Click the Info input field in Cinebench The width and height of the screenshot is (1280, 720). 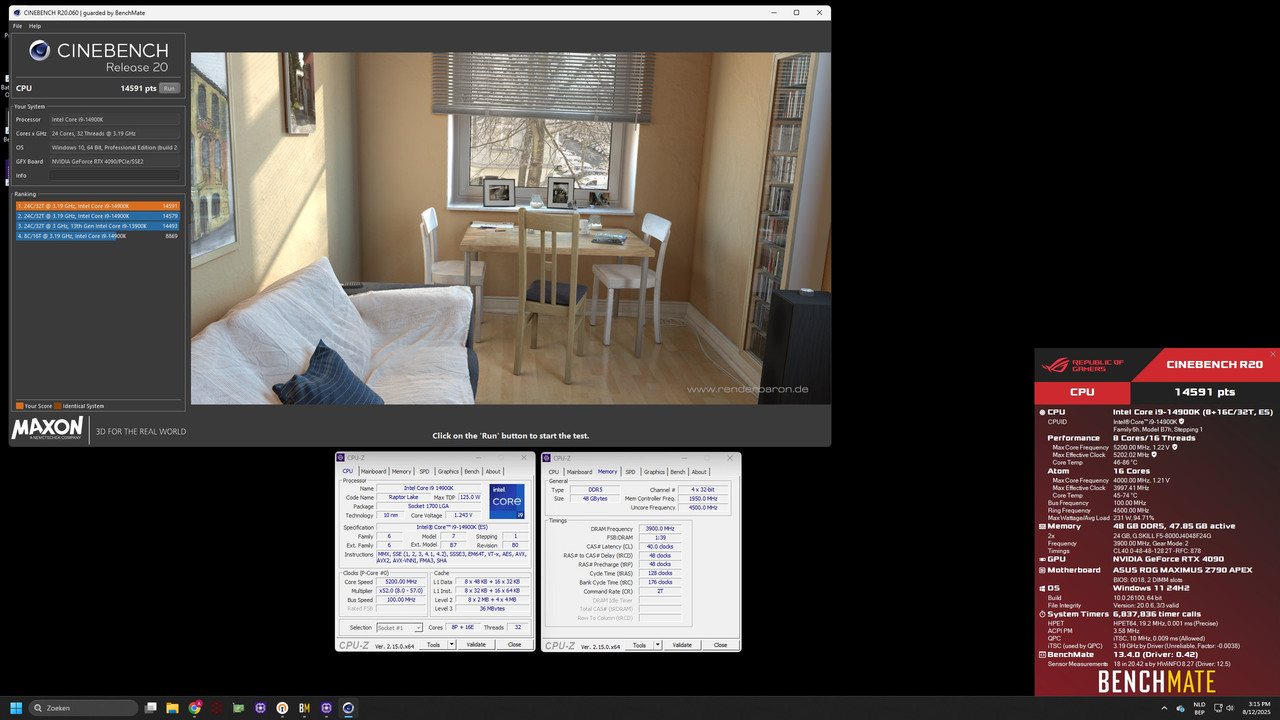[x=115, y=175]
